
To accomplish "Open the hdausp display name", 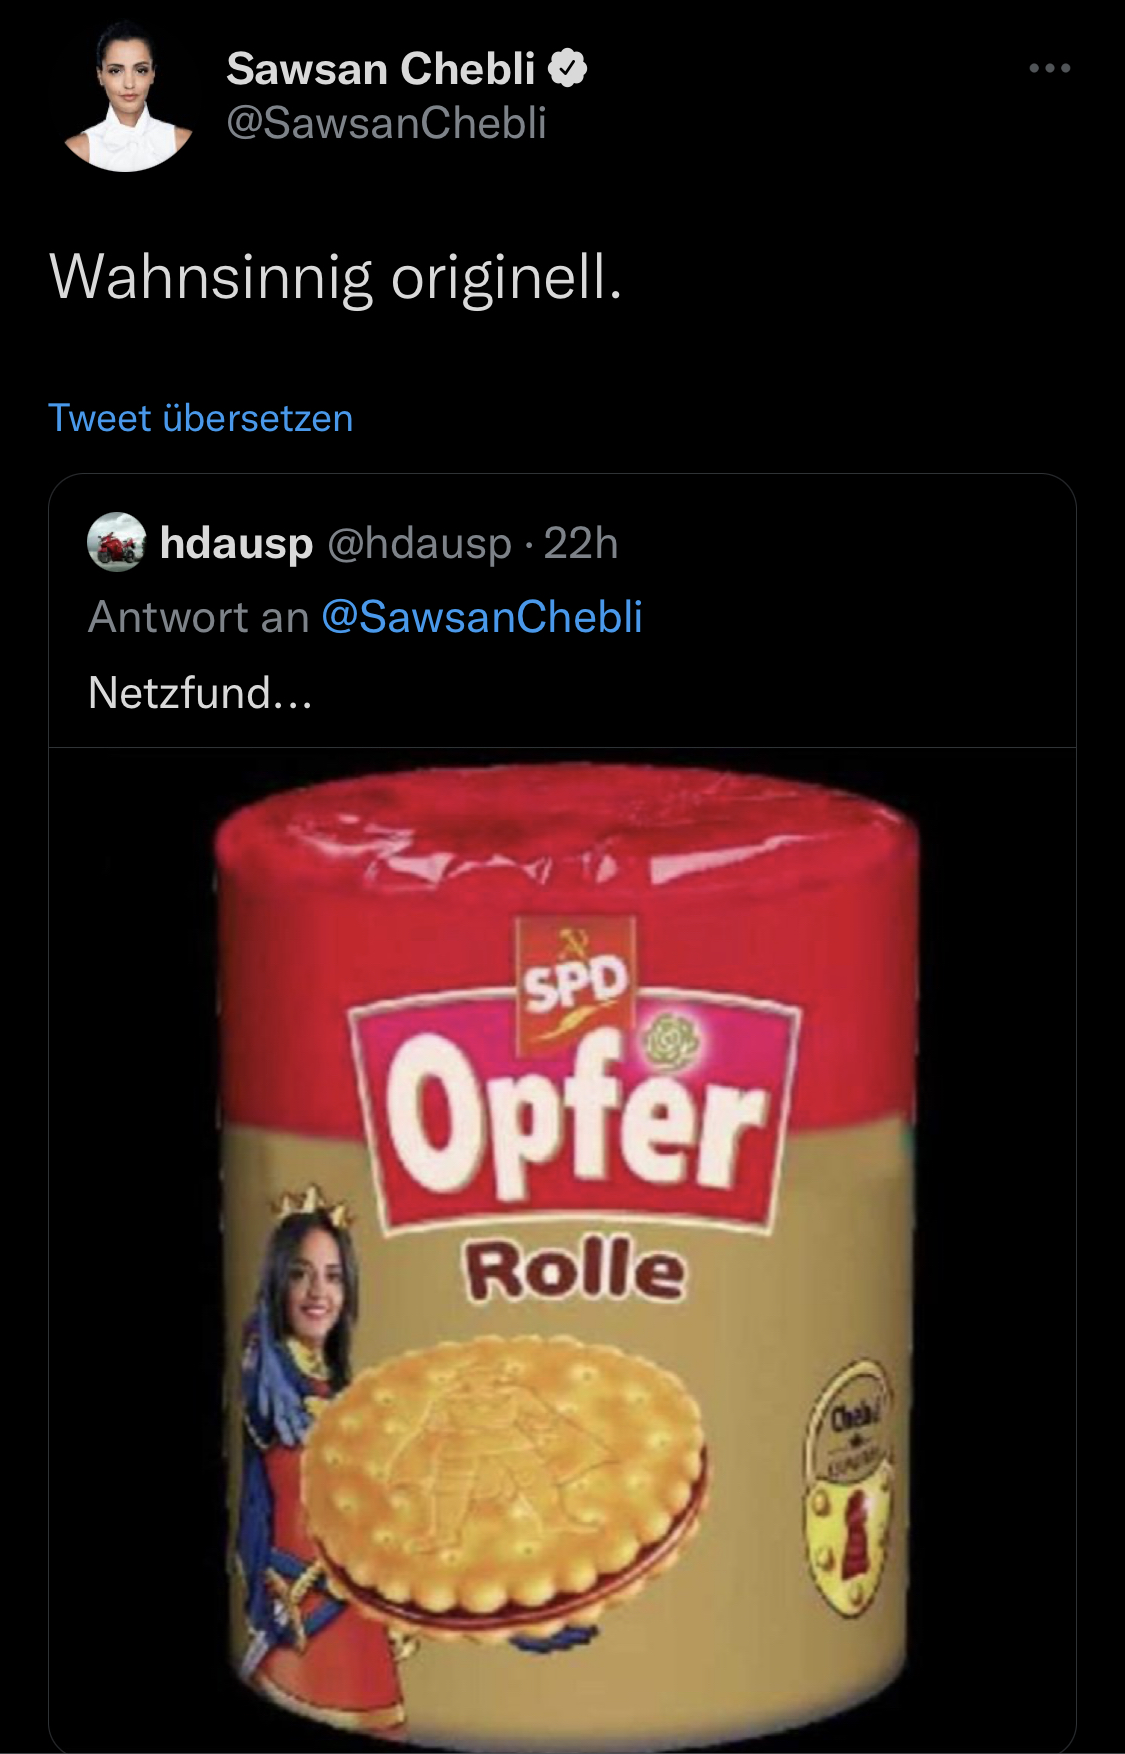I will [x=236, y=543].
